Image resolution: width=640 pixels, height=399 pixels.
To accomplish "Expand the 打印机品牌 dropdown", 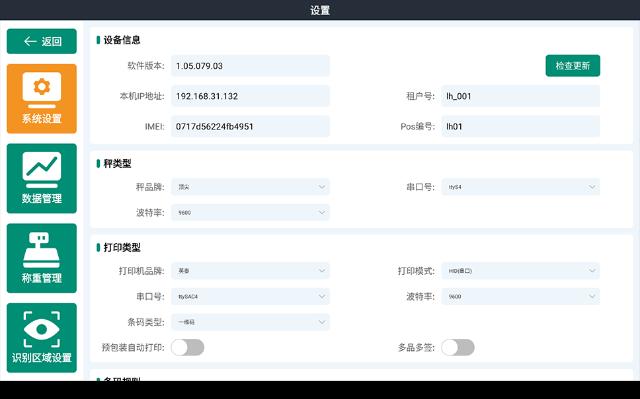I will (x=250, y=270).
